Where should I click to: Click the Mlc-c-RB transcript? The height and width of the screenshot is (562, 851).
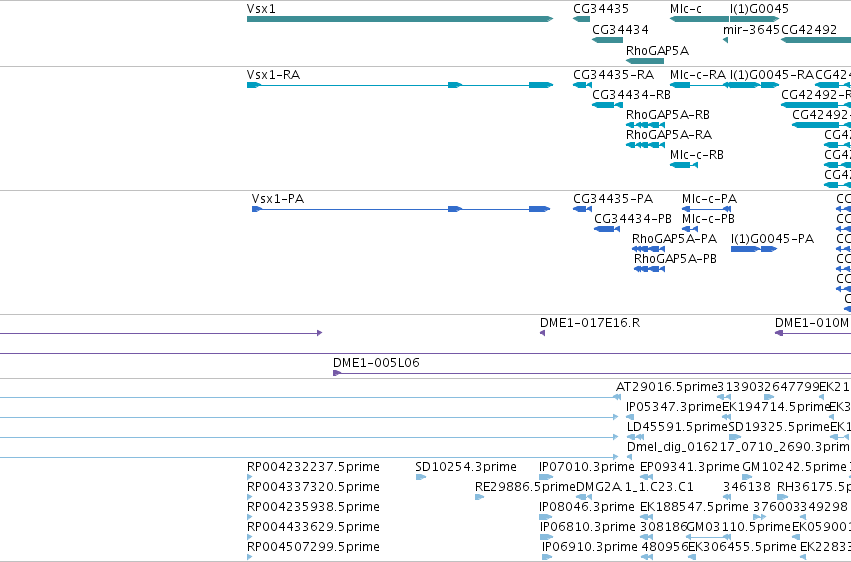[684, 165]
